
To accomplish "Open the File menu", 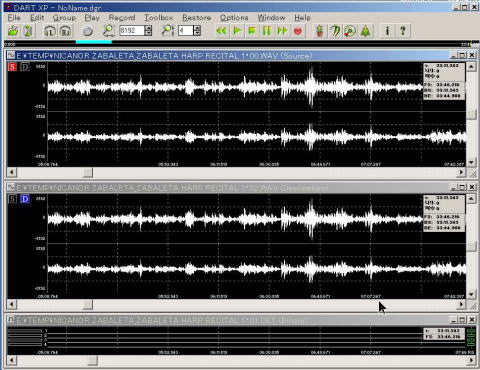I will pos(14,18).
